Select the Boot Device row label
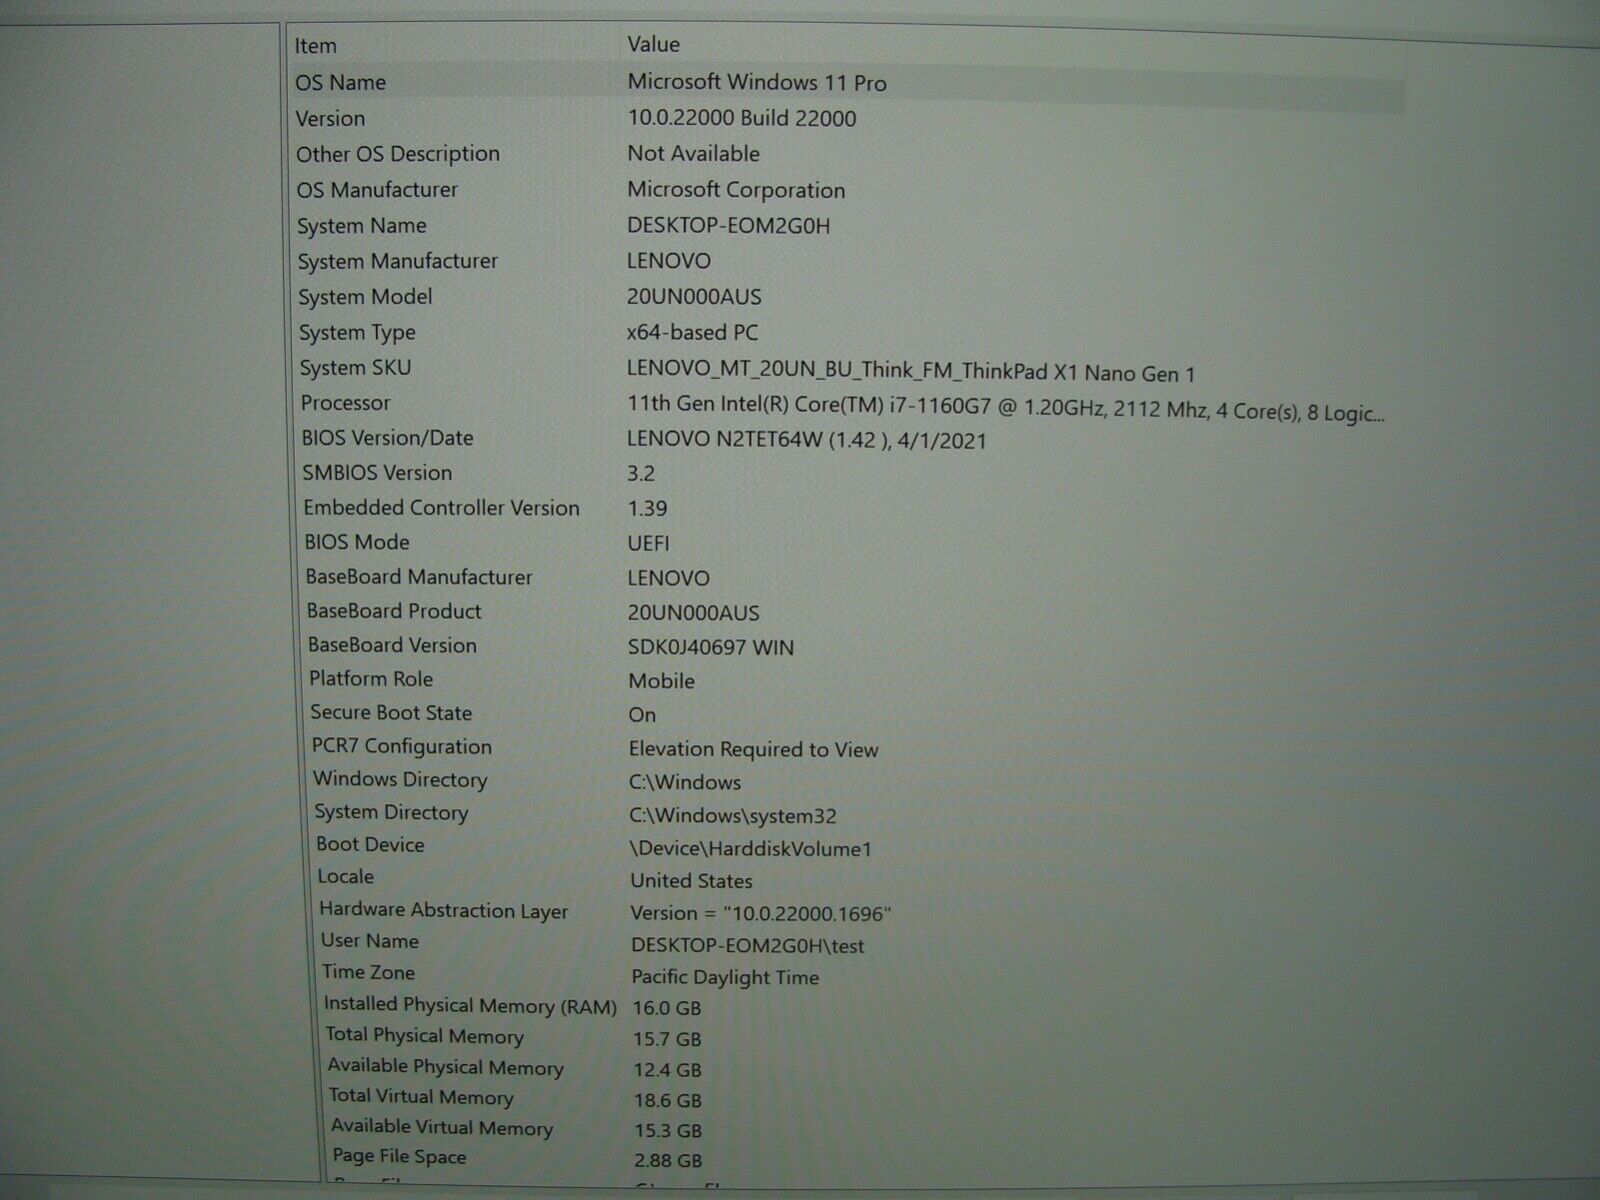 370,844
